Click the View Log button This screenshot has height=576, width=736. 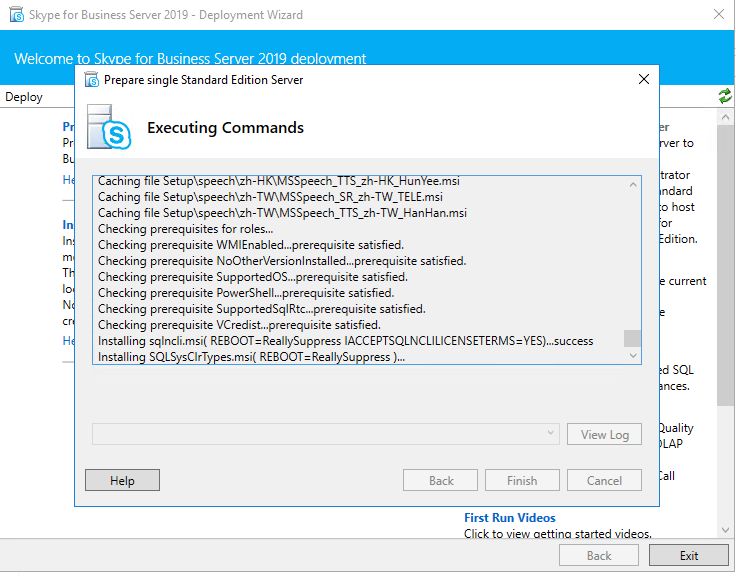click(x=604, y=434)
